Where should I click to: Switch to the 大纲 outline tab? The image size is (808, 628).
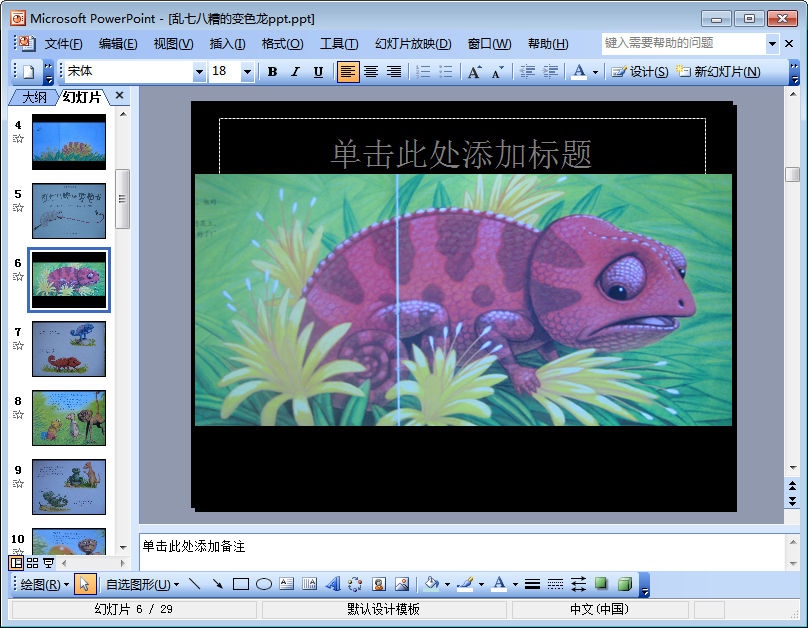(x=34, y=97)
